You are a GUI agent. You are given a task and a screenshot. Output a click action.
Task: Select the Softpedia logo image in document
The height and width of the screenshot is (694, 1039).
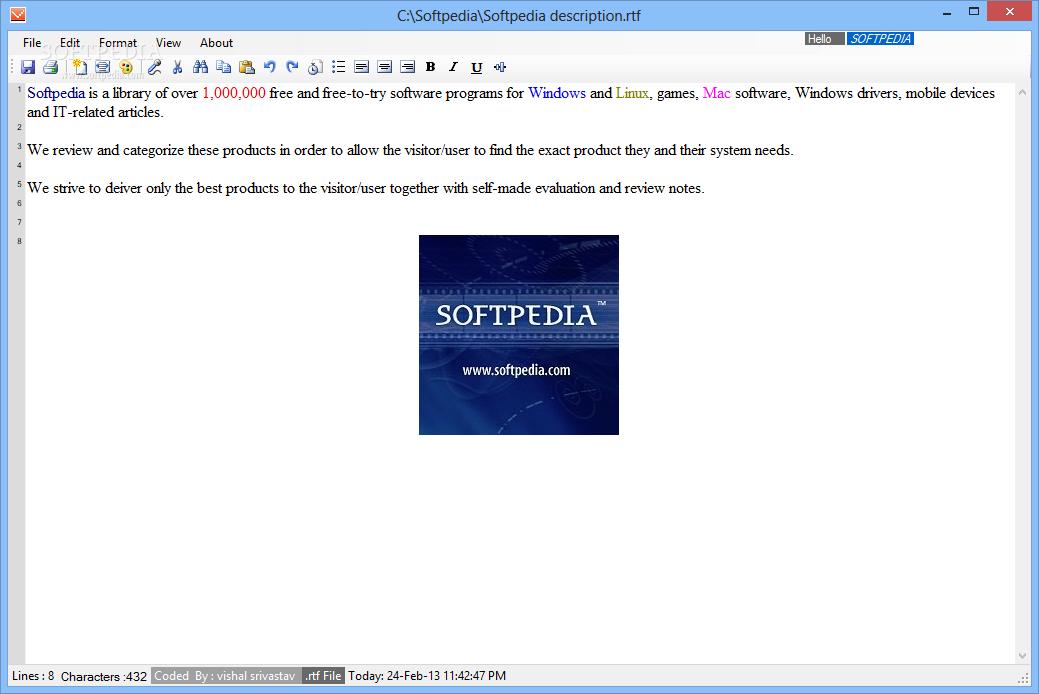pyautogui.click(x=519, y=335)
